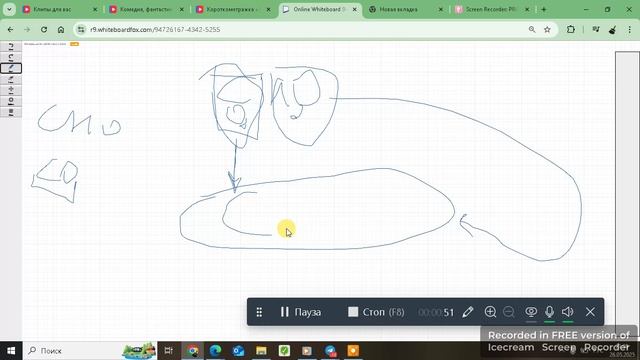Go back in browser history

coord(10,29)
